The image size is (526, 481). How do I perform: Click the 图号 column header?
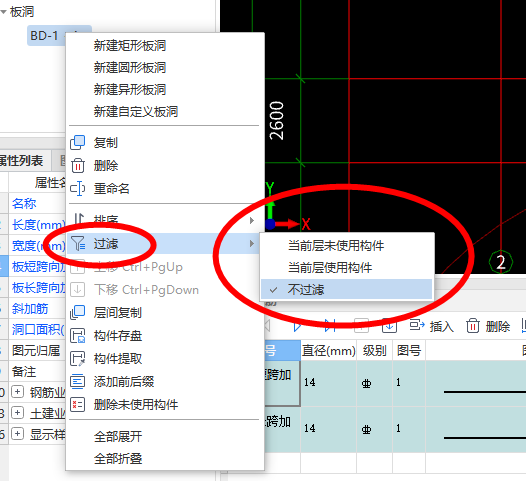[x=409, y=351]
